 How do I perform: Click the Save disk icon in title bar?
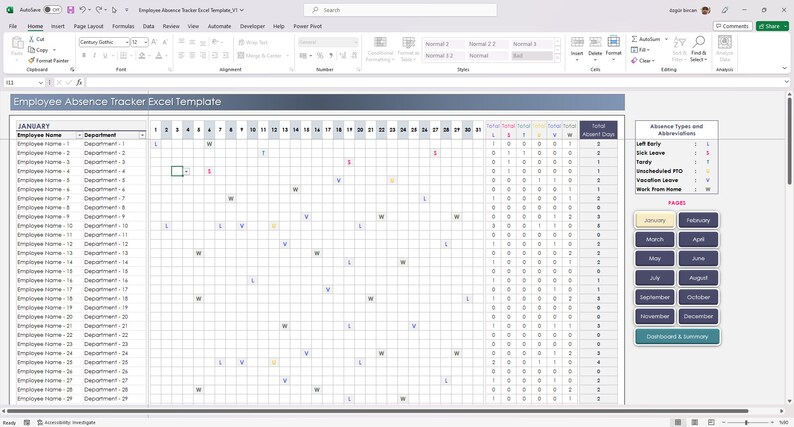pyautogui.click(x=70, y=10)
